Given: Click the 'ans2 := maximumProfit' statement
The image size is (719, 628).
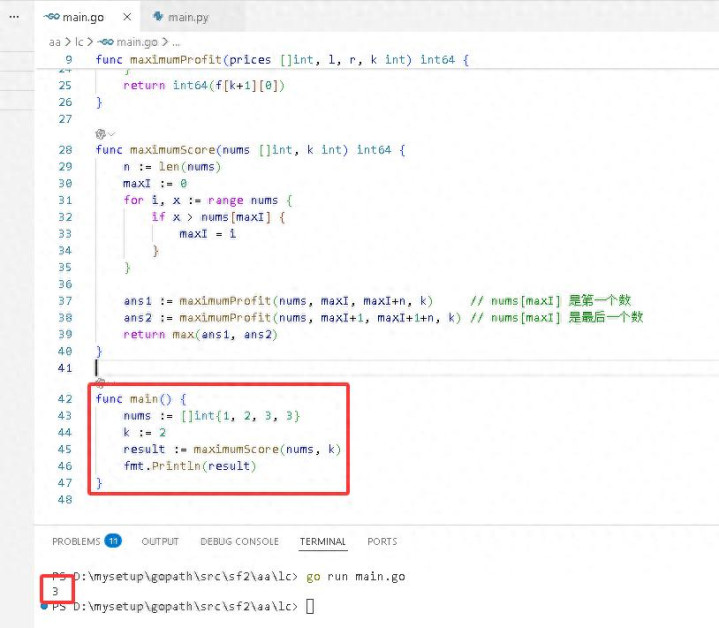Looking at the screenshot, I should [292, 318].
